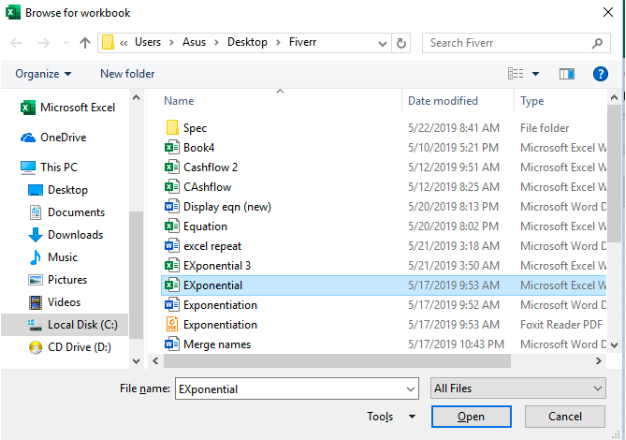Select the CAshflow workbook
The height and width of the screenshot is (440, 626).
(383, 187)
